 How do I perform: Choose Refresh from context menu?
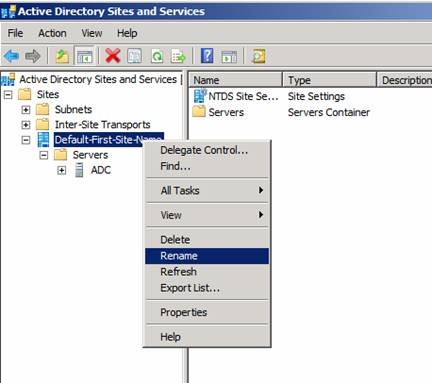pyautogui.click(x=207, y=272)
